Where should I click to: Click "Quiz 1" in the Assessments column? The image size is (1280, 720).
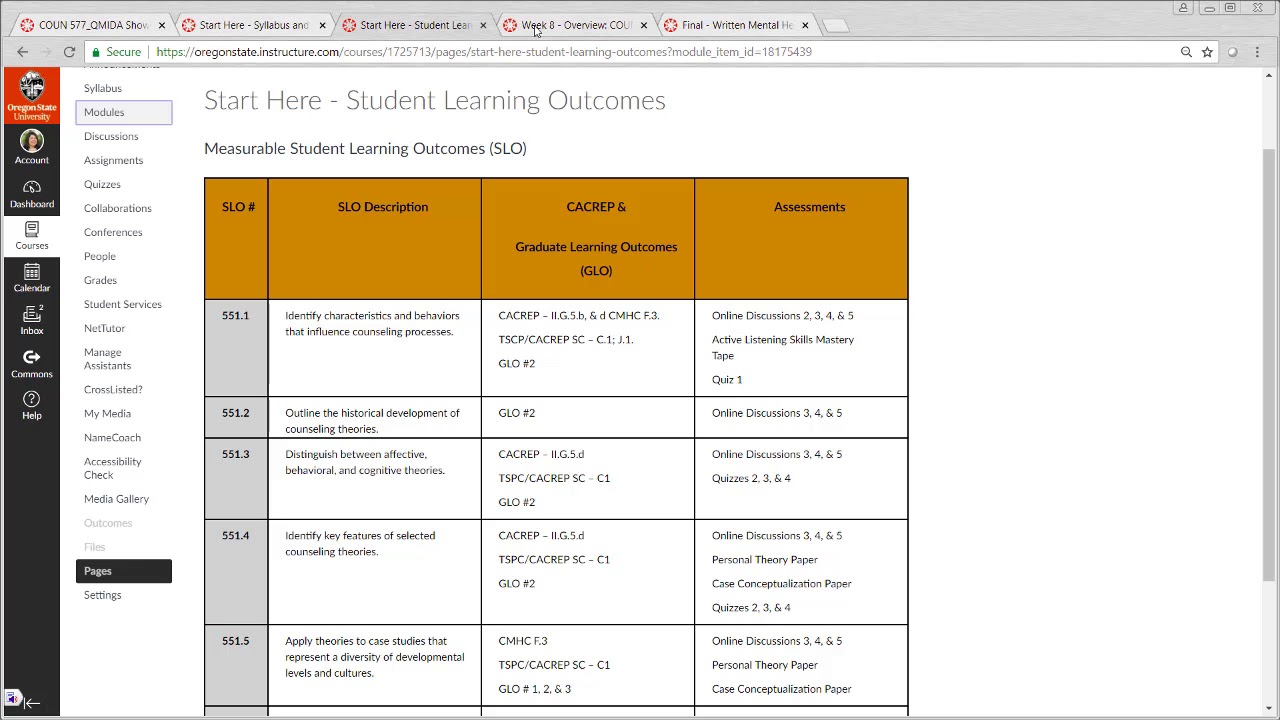727,380
